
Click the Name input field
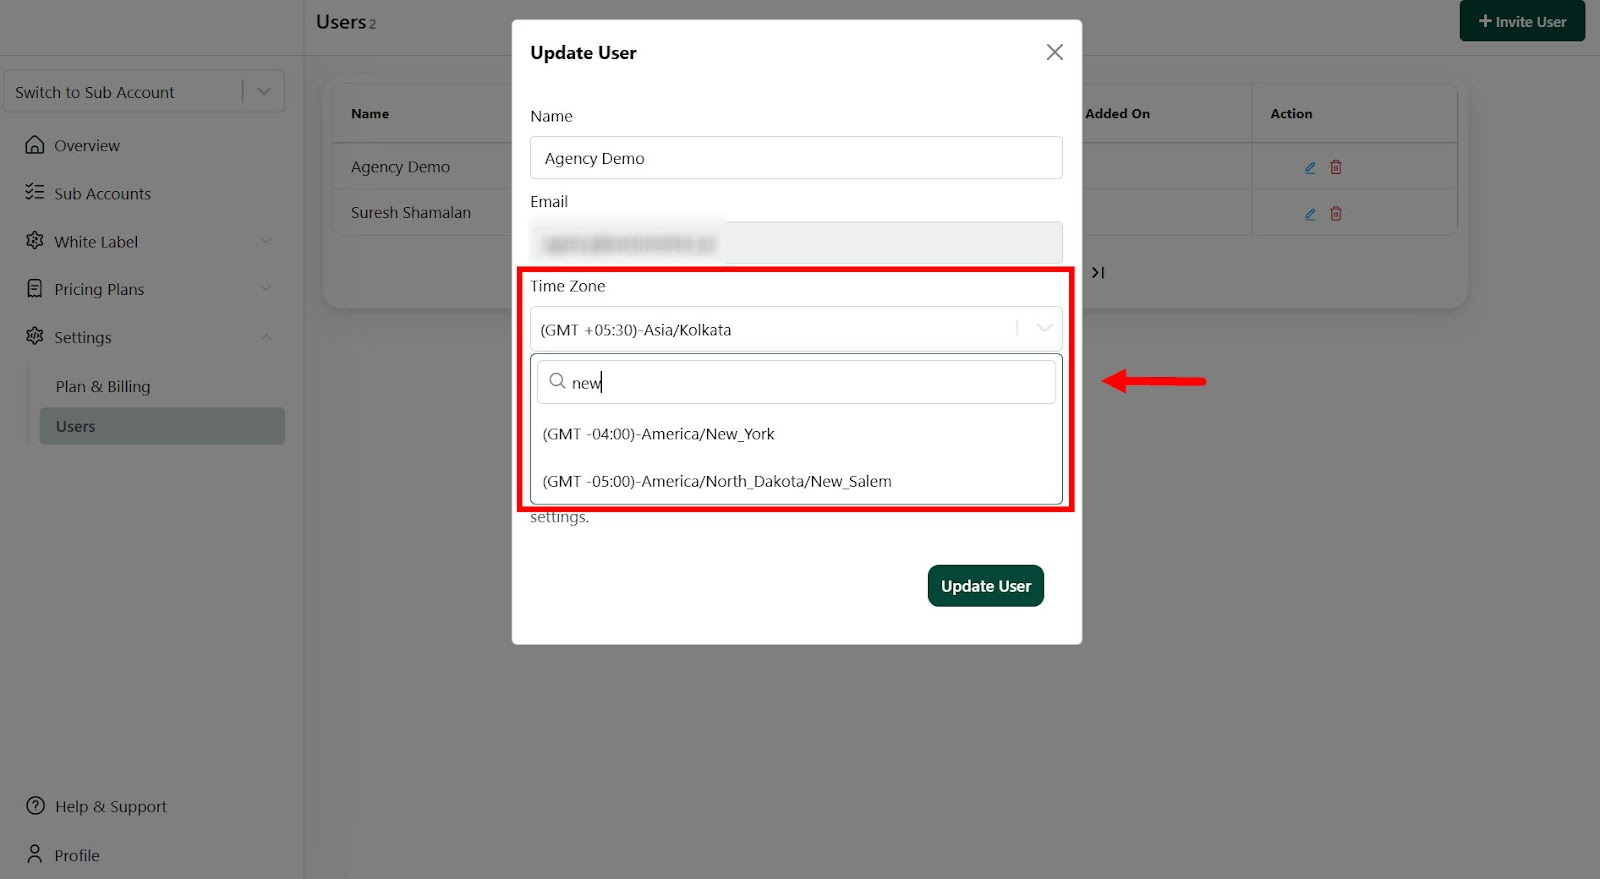coord(796,158)
